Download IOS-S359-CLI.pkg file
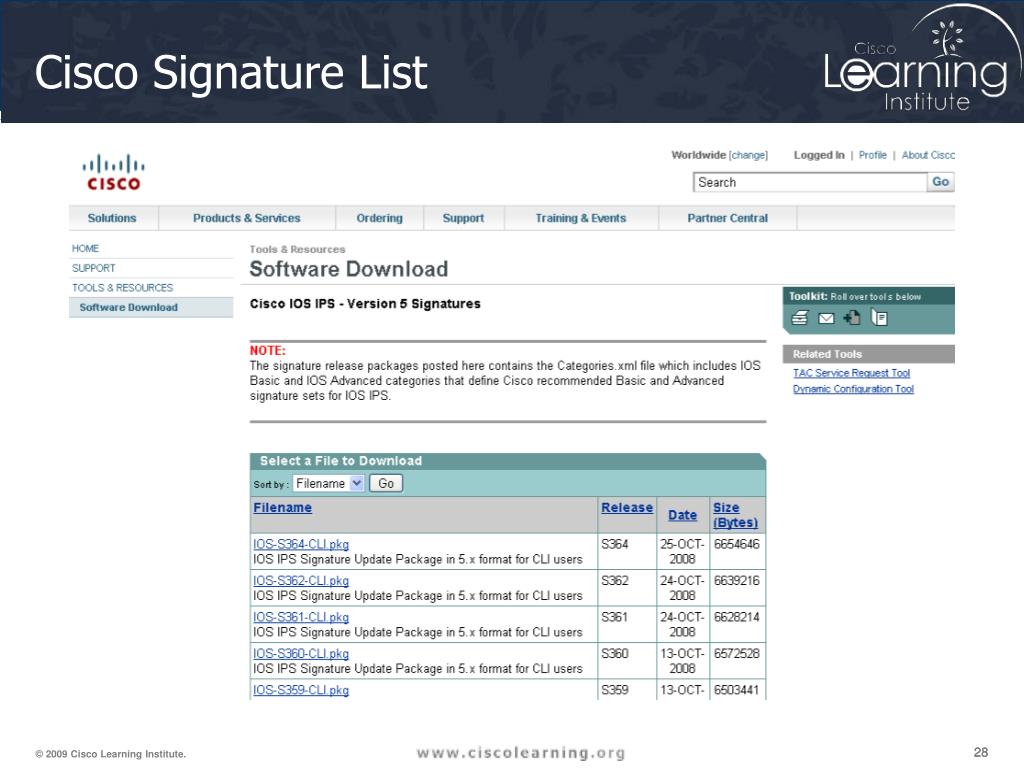 click(301, 691)
